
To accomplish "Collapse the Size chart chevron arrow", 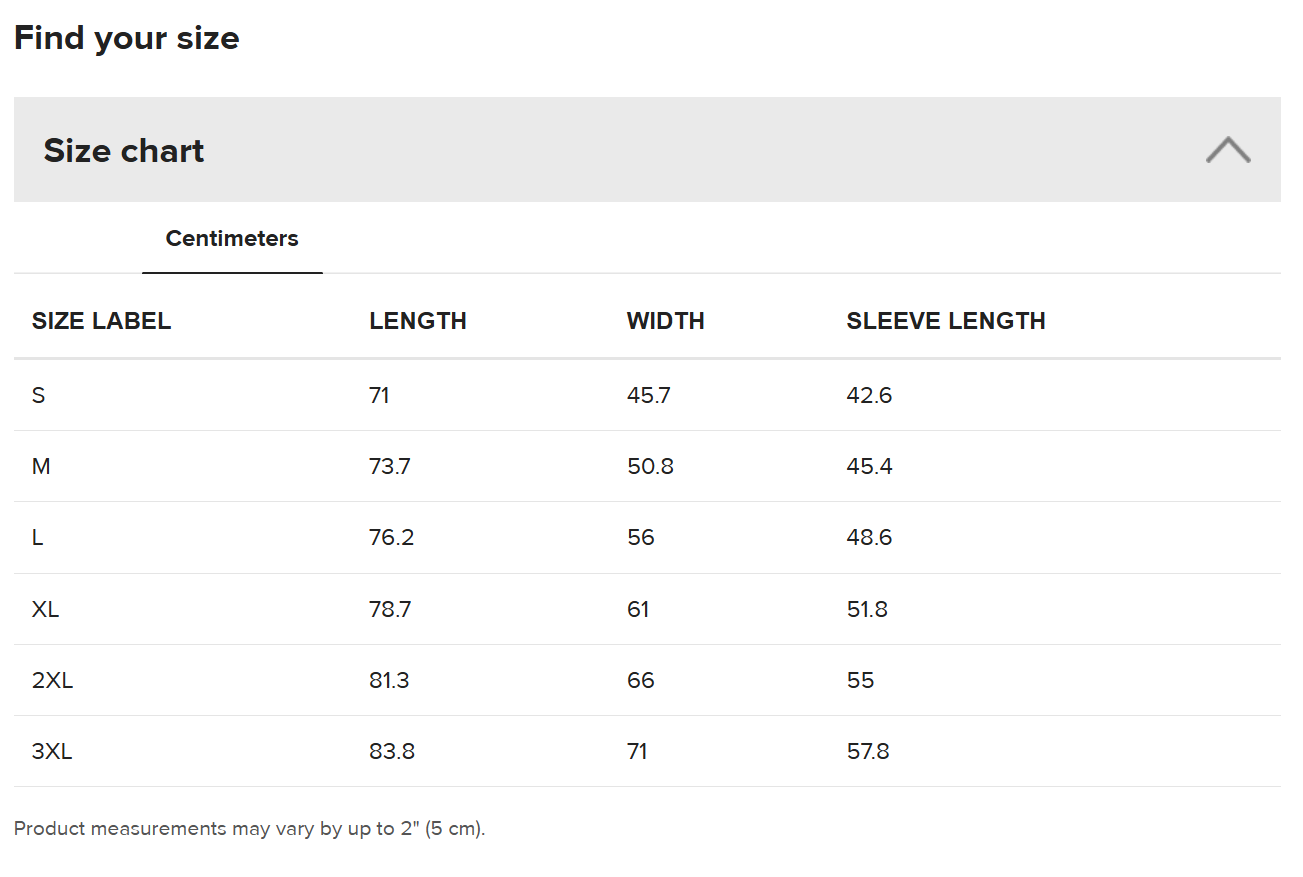I will click(1227, 150).
